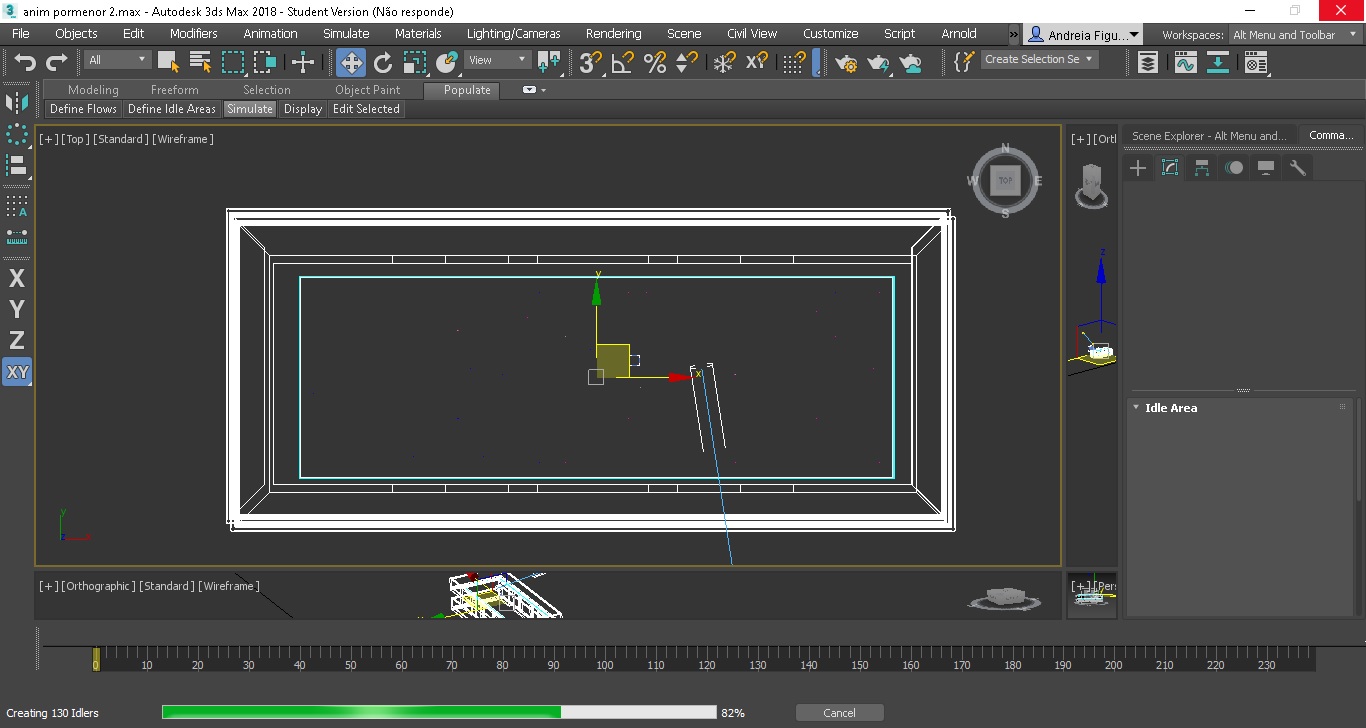The image size is (1366, 728).
Task: Toggle the Percent Snap button
Action: [x=655, y=62]
